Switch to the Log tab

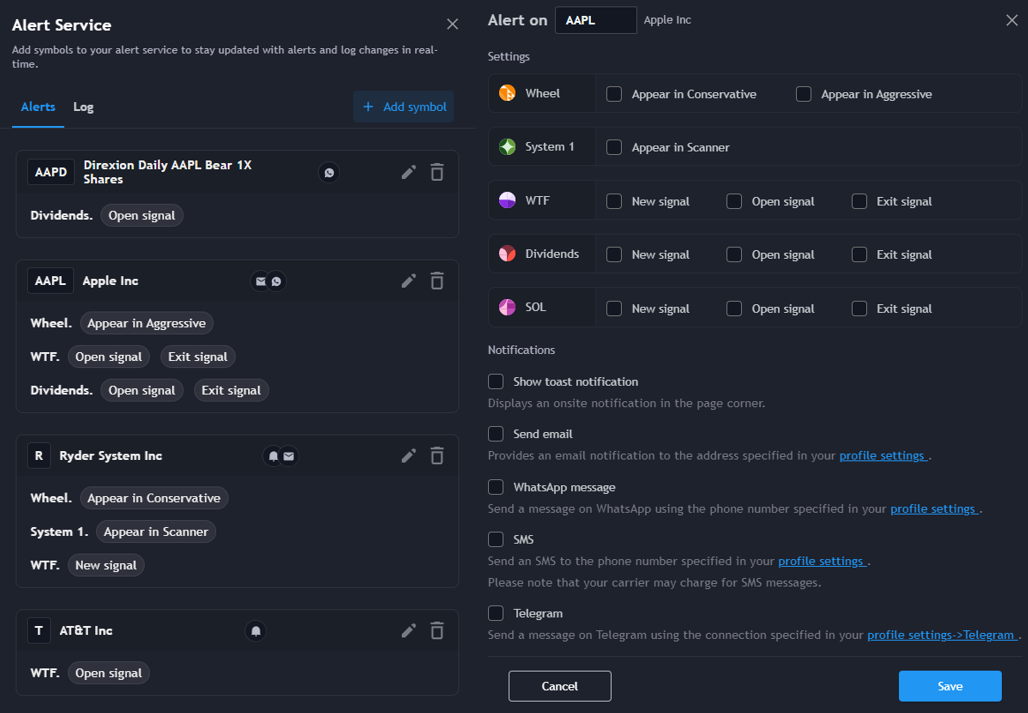(x=83, y=107)
